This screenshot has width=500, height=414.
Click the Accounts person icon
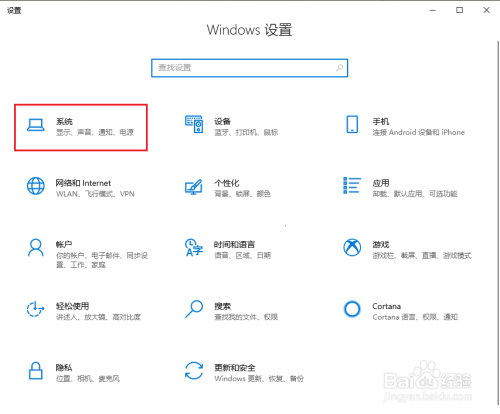pos(36,248)
